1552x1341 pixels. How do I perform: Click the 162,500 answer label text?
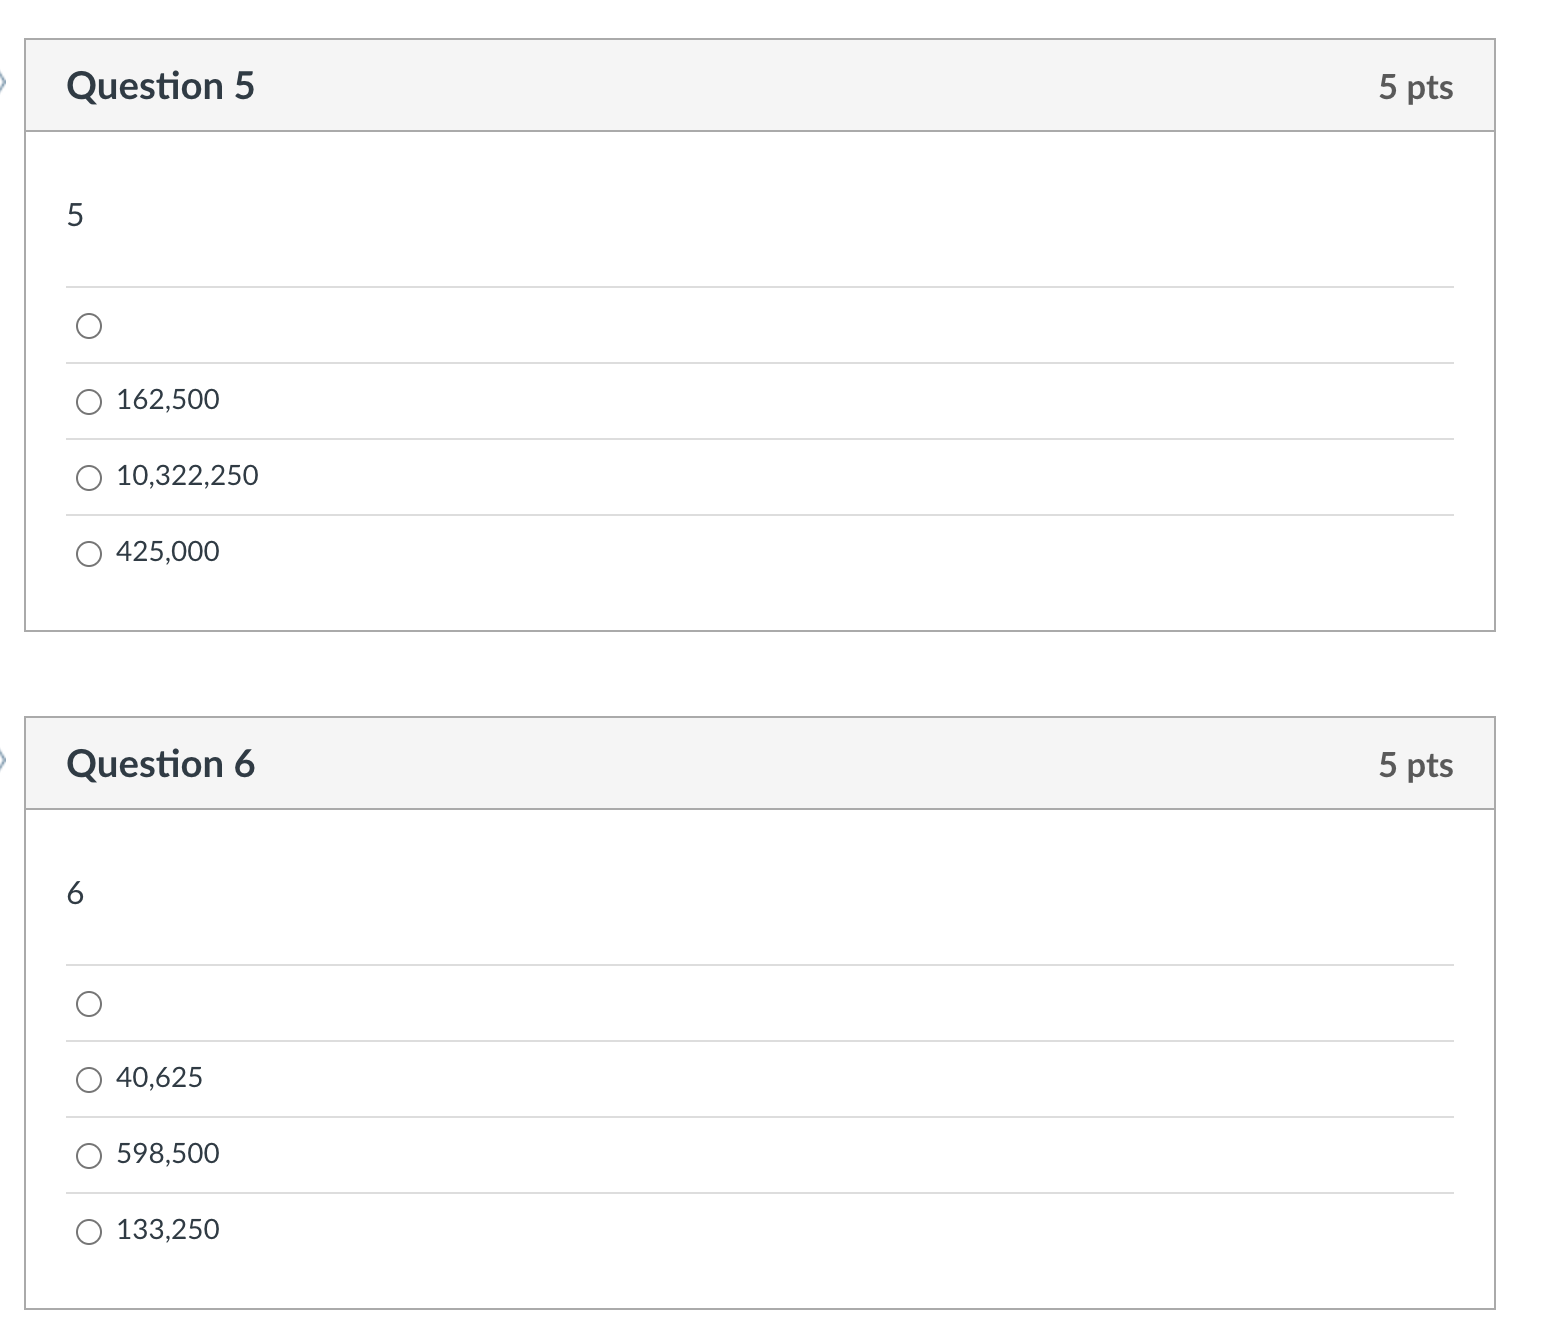pyautogui.click(x=168, y=400)
